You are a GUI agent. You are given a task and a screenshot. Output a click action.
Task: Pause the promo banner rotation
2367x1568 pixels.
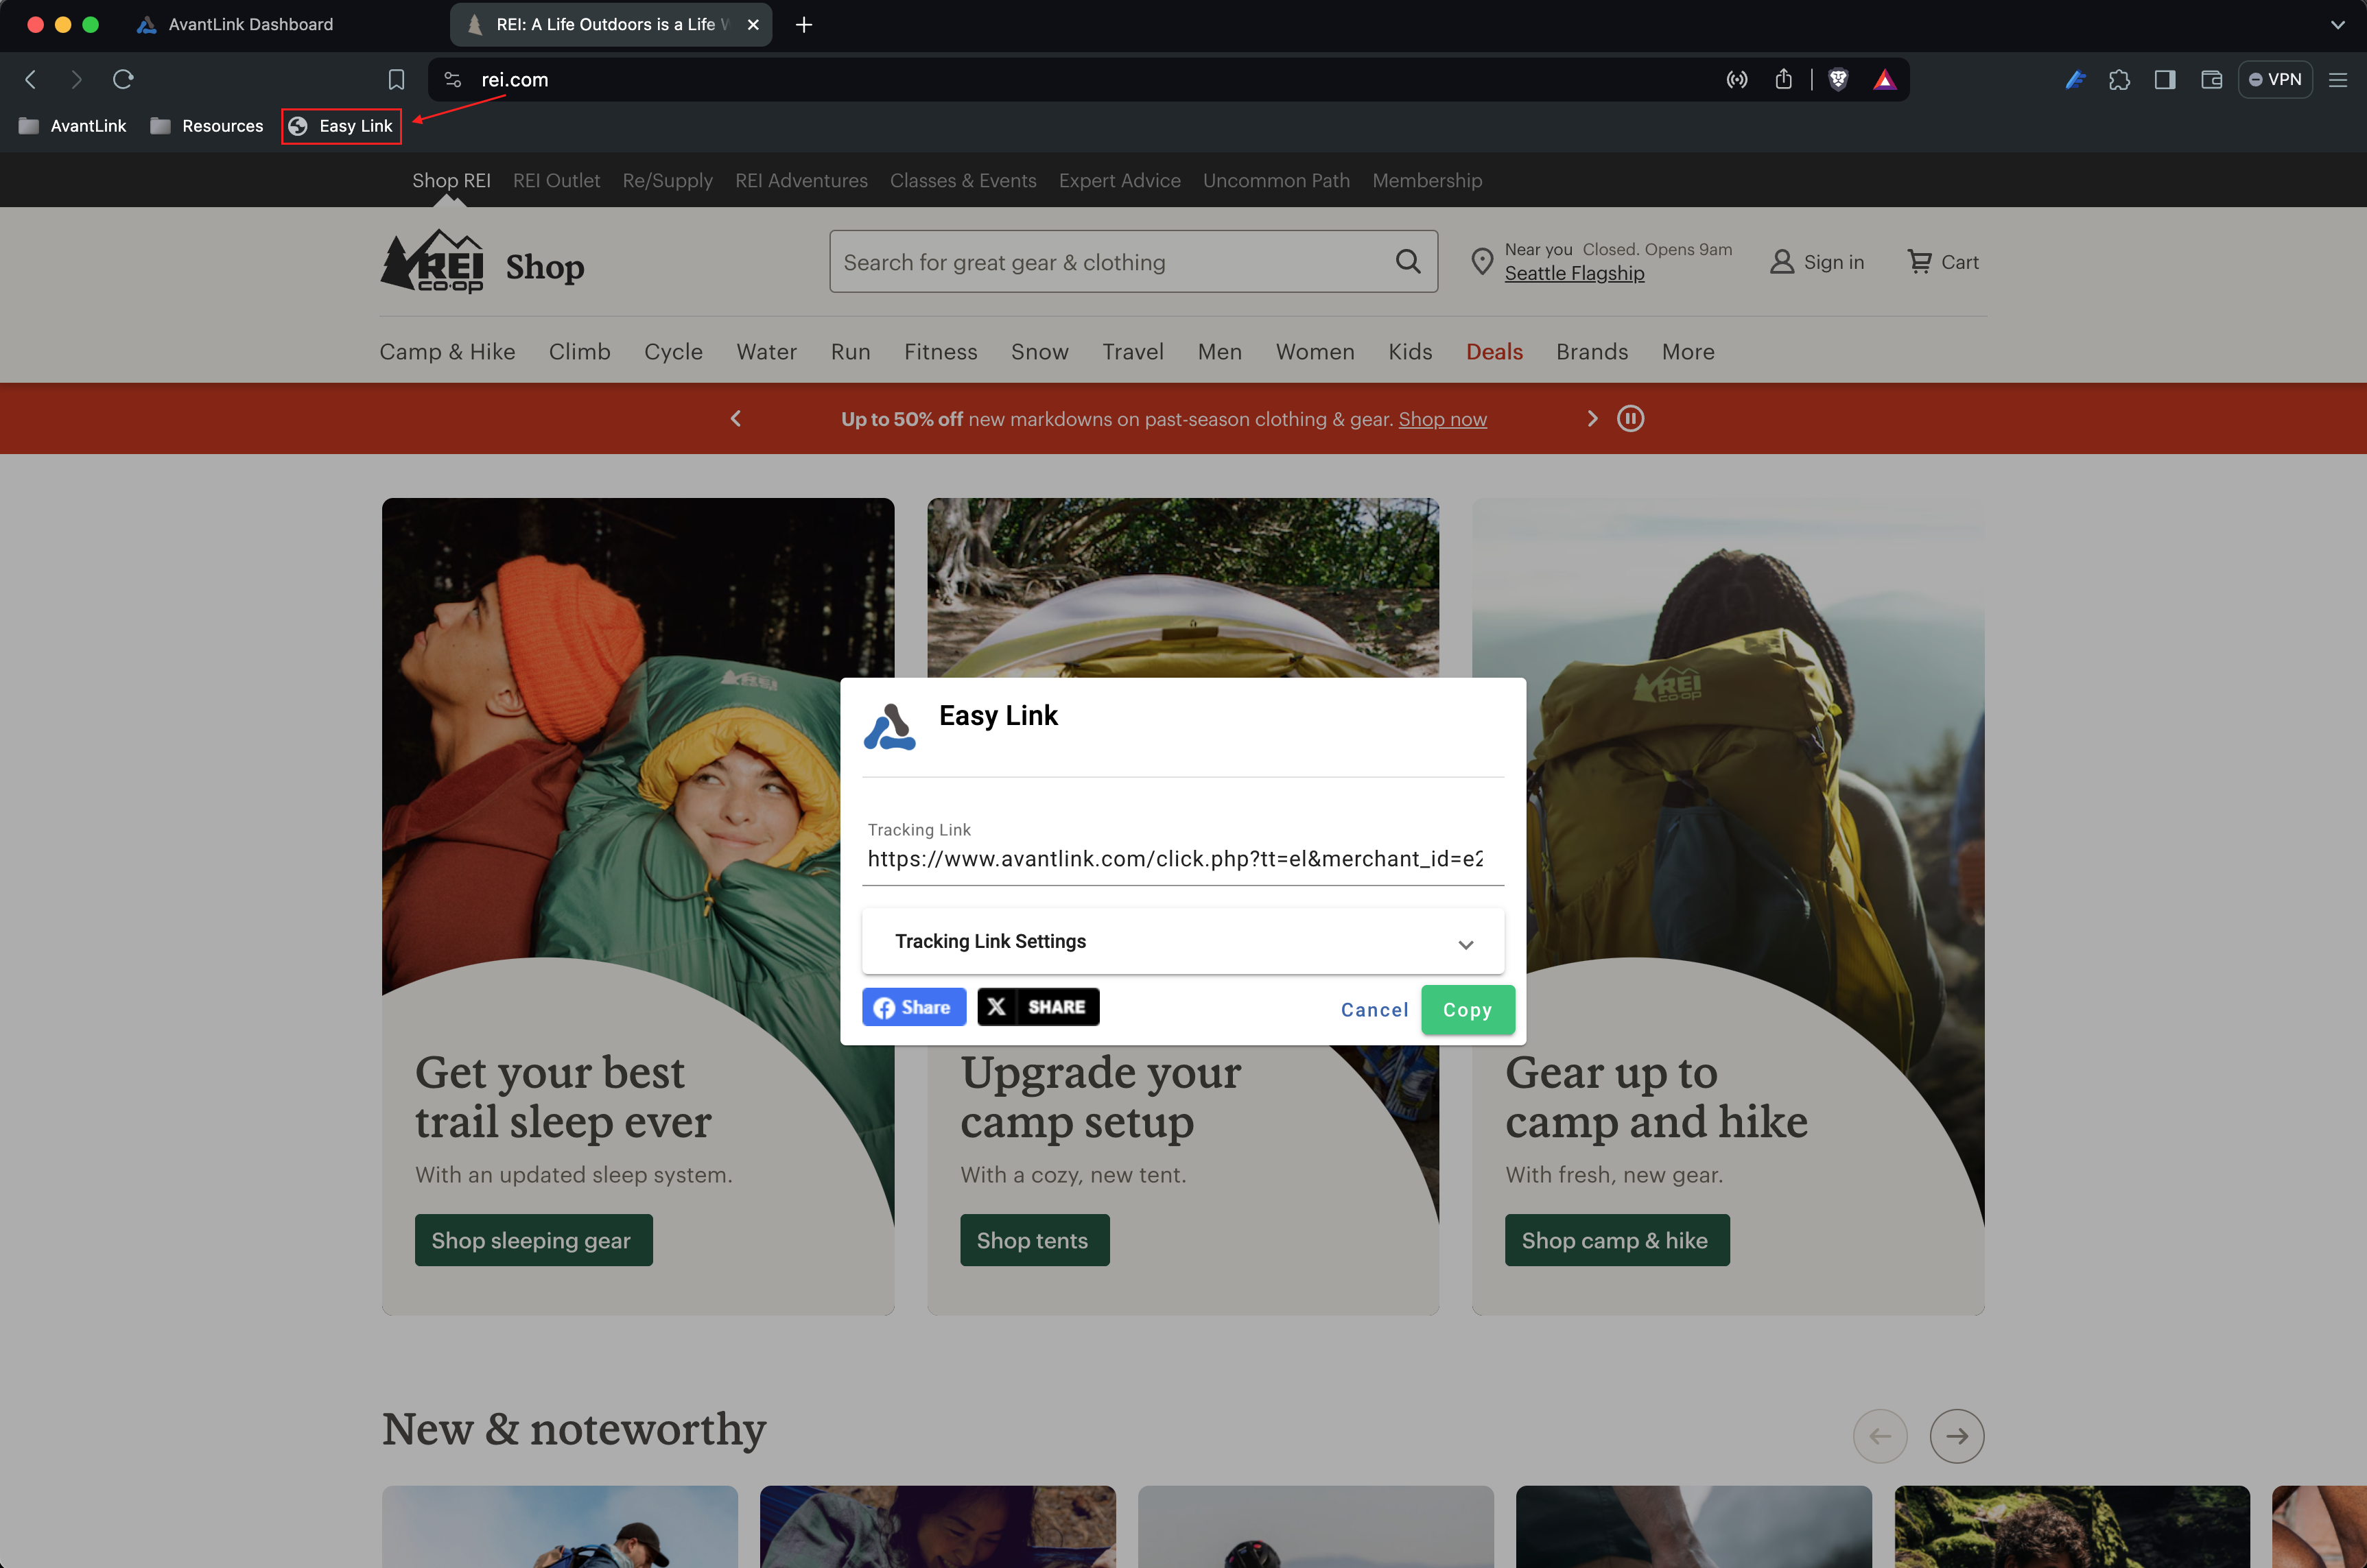pos(1630,419)
